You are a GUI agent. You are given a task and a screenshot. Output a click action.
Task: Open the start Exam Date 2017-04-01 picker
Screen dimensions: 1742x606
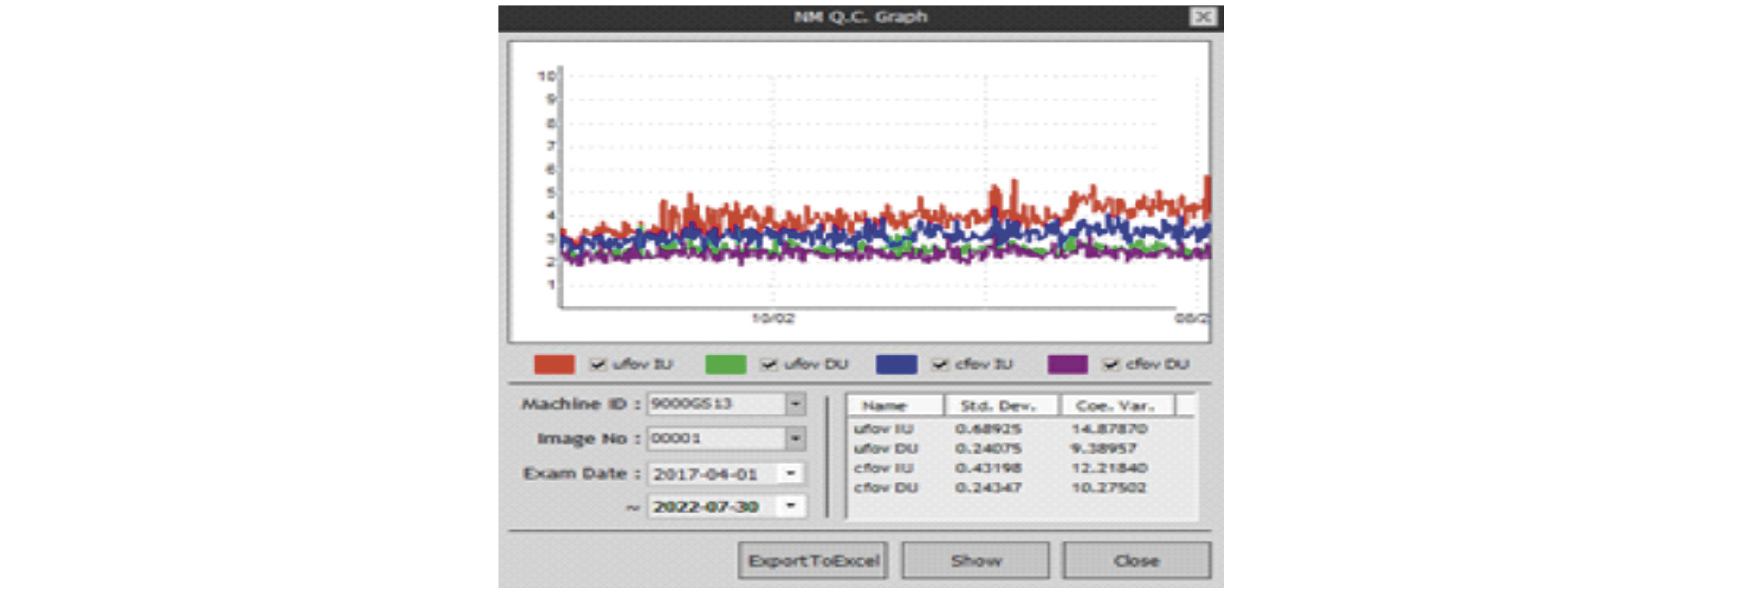(791, 474)
